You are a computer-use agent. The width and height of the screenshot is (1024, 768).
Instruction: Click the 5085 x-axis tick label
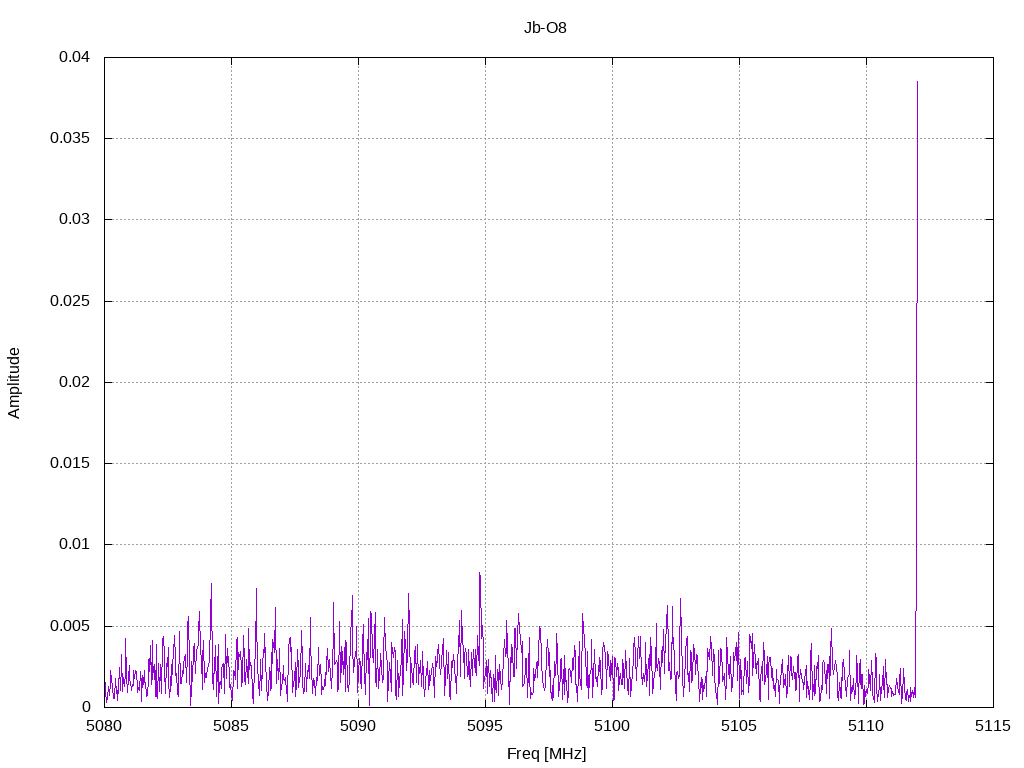tap(231, 726)
